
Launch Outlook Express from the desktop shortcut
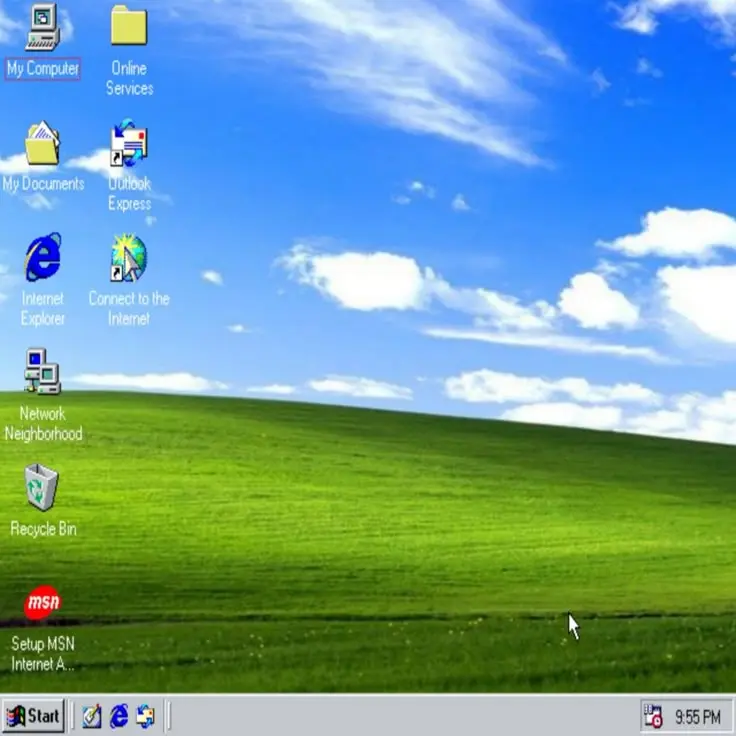pos(129,145)
